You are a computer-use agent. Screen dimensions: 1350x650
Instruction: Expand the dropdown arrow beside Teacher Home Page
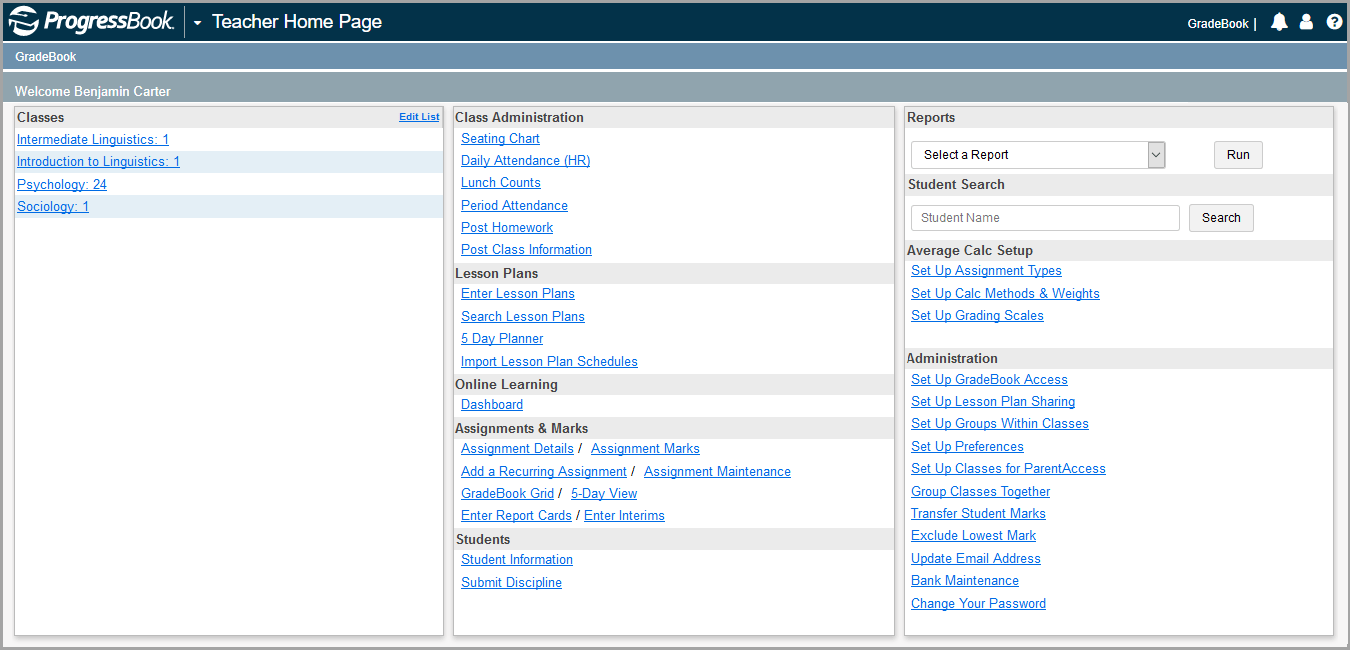(196, 22)
